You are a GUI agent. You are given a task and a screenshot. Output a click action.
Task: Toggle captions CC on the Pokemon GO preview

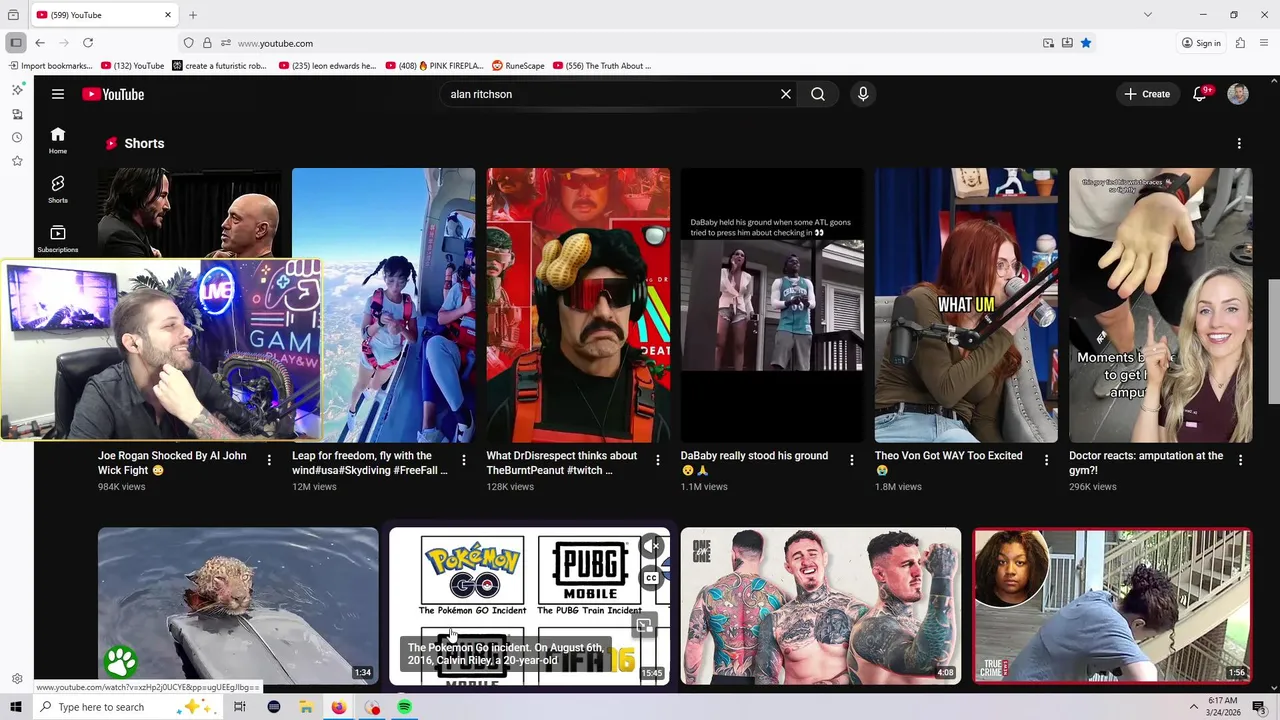(651, 577)
